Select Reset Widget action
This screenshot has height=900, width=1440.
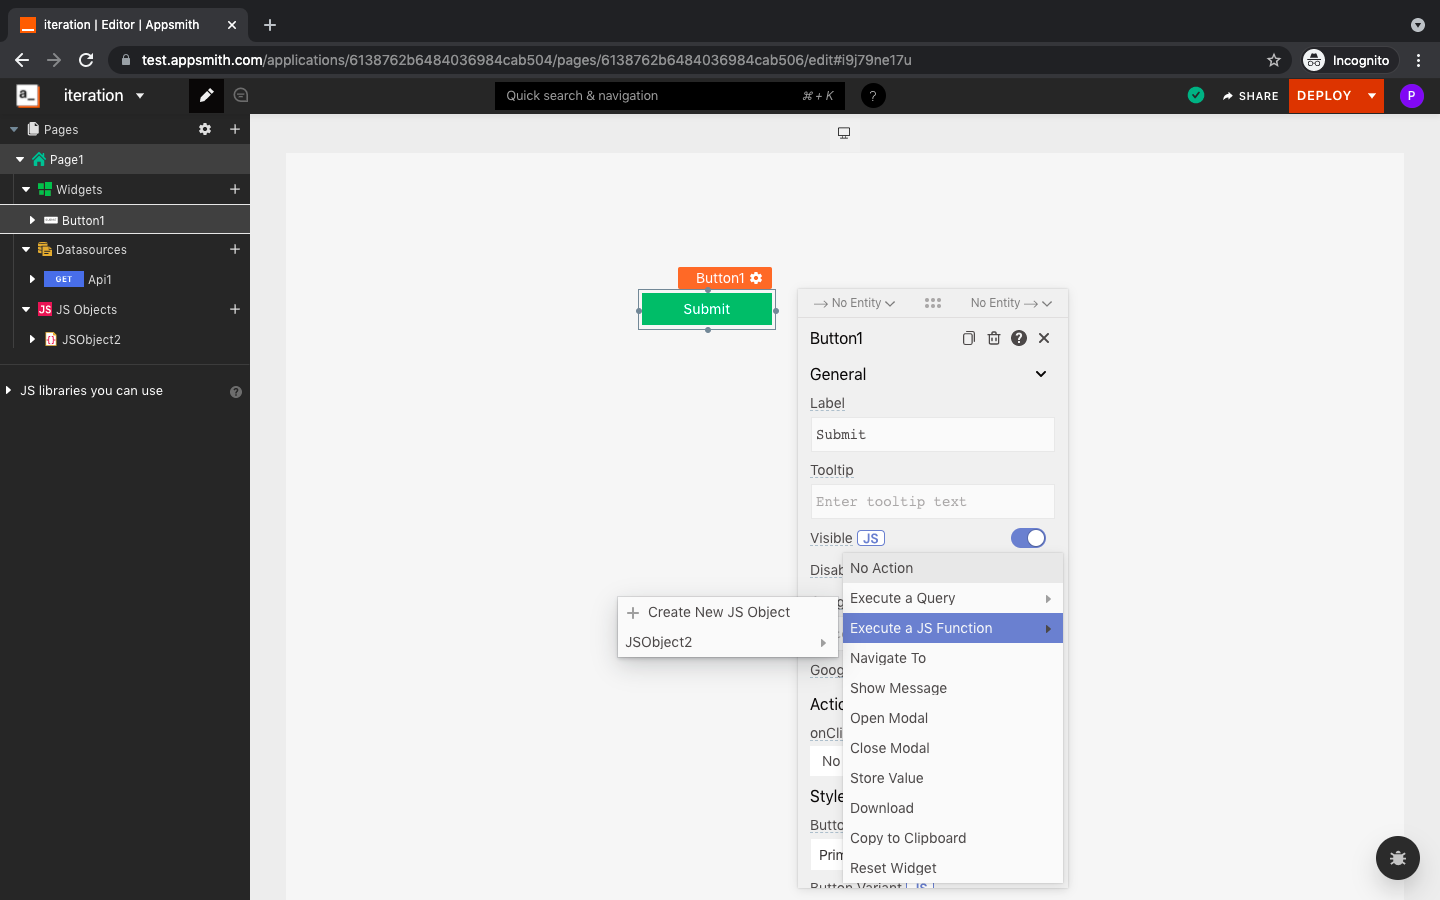tap(953, 868)
